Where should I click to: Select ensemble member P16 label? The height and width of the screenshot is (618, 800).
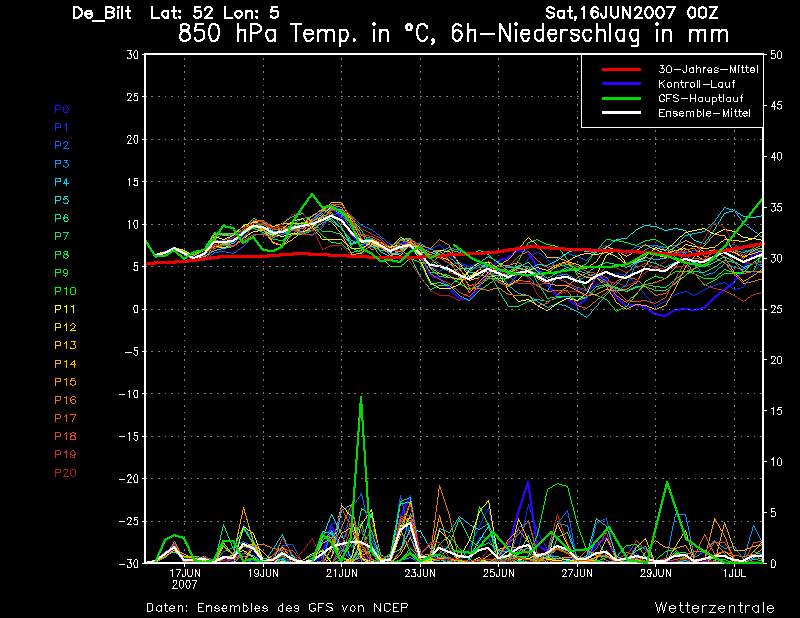[65, 400]
